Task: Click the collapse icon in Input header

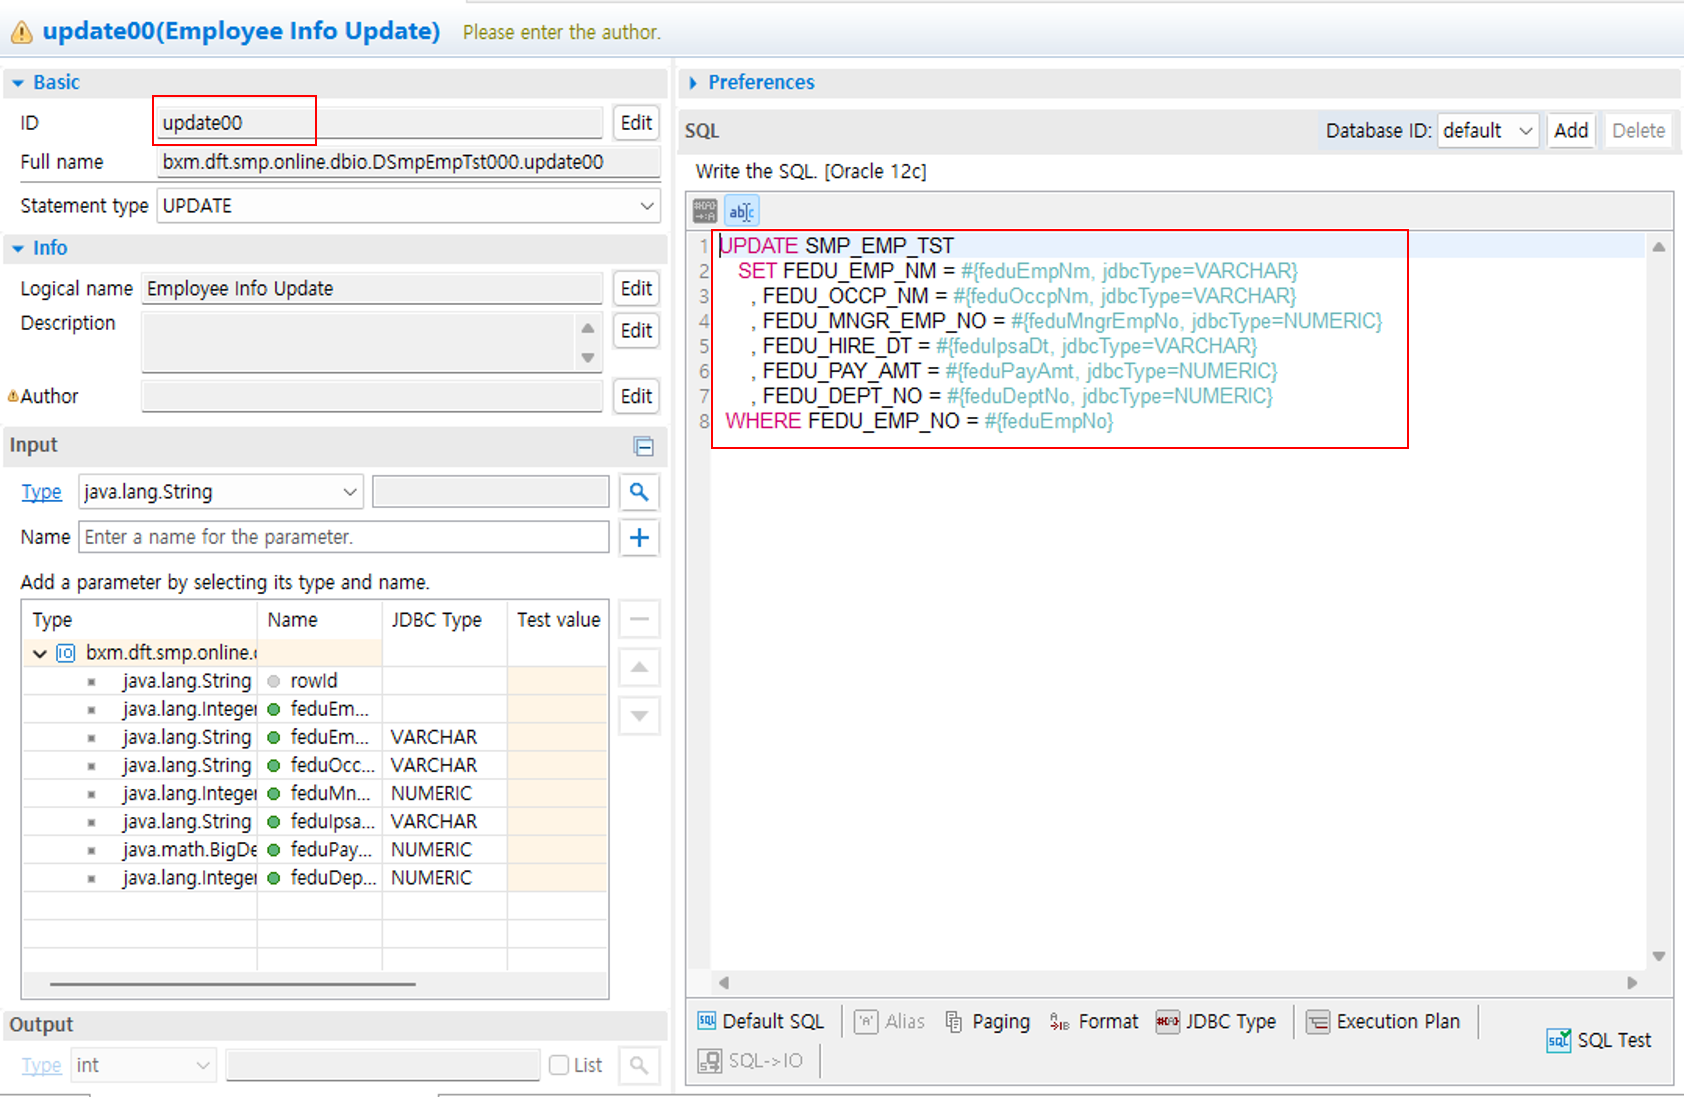Action: tap(644, 446)
